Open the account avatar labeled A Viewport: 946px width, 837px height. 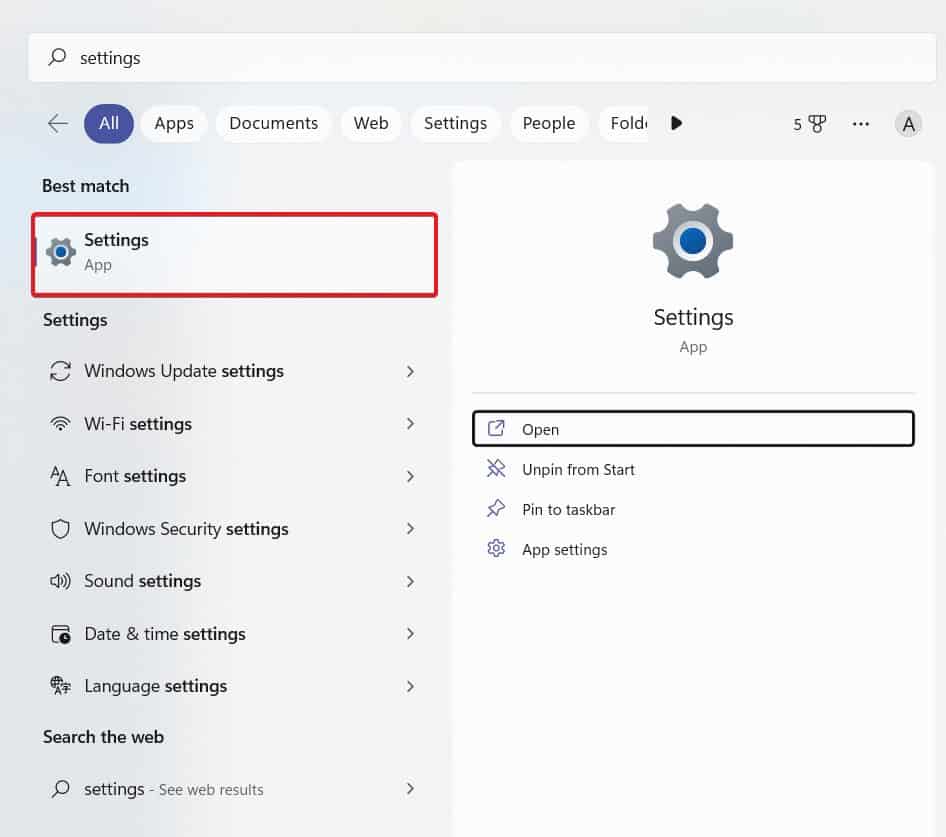(908, 124)
